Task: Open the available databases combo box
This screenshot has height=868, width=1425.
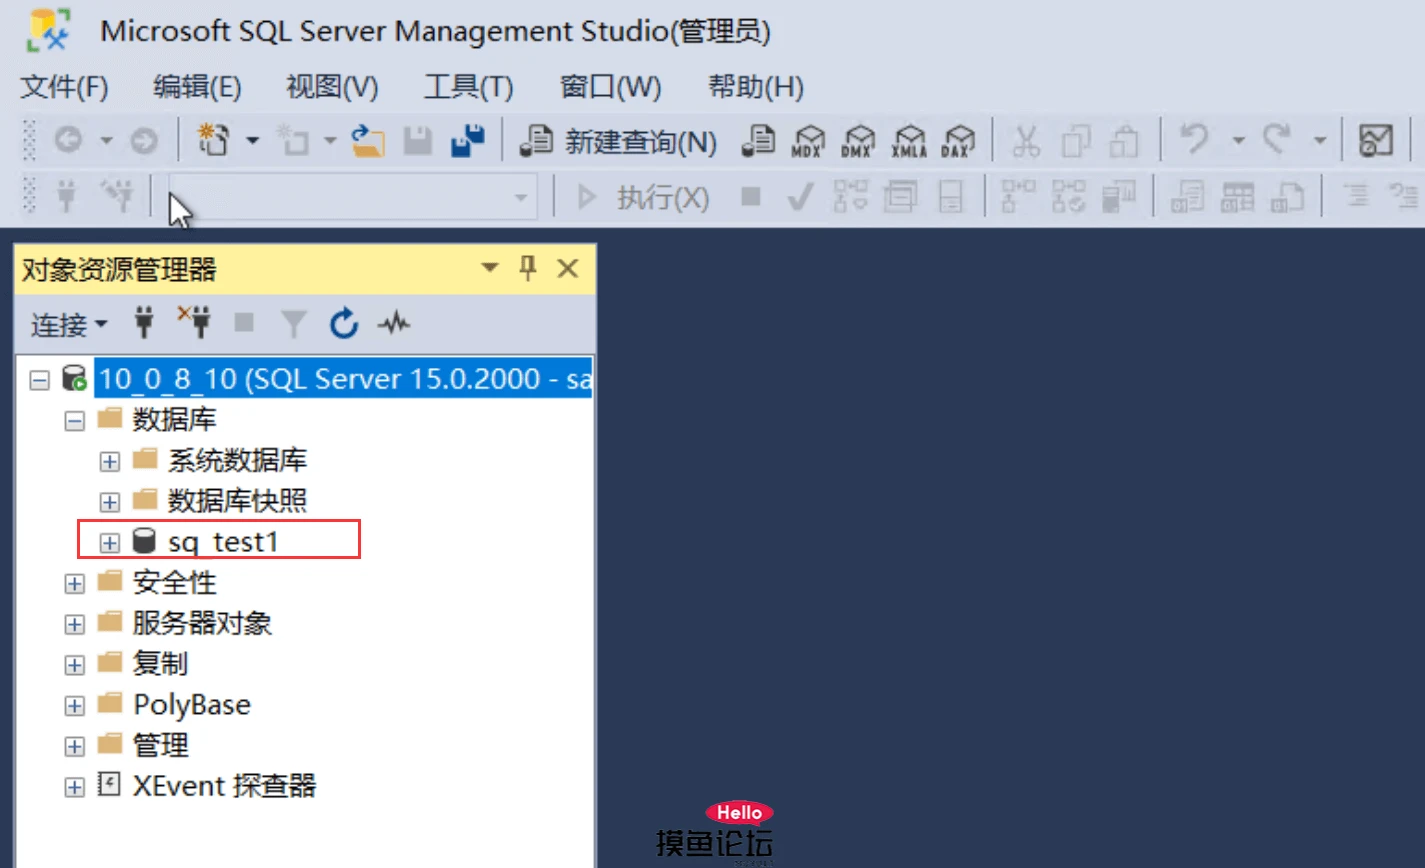Action: point(353,197)
